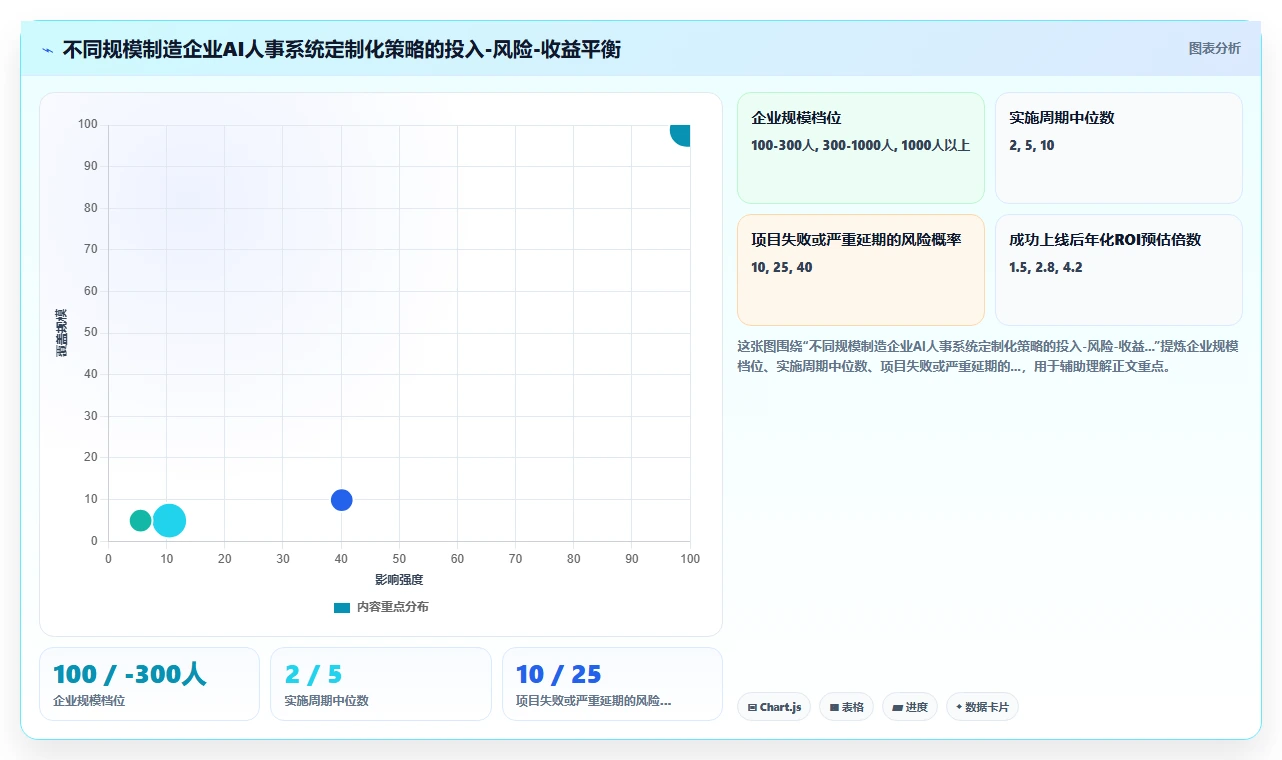Click the 图表分析 label in header

1214,48
